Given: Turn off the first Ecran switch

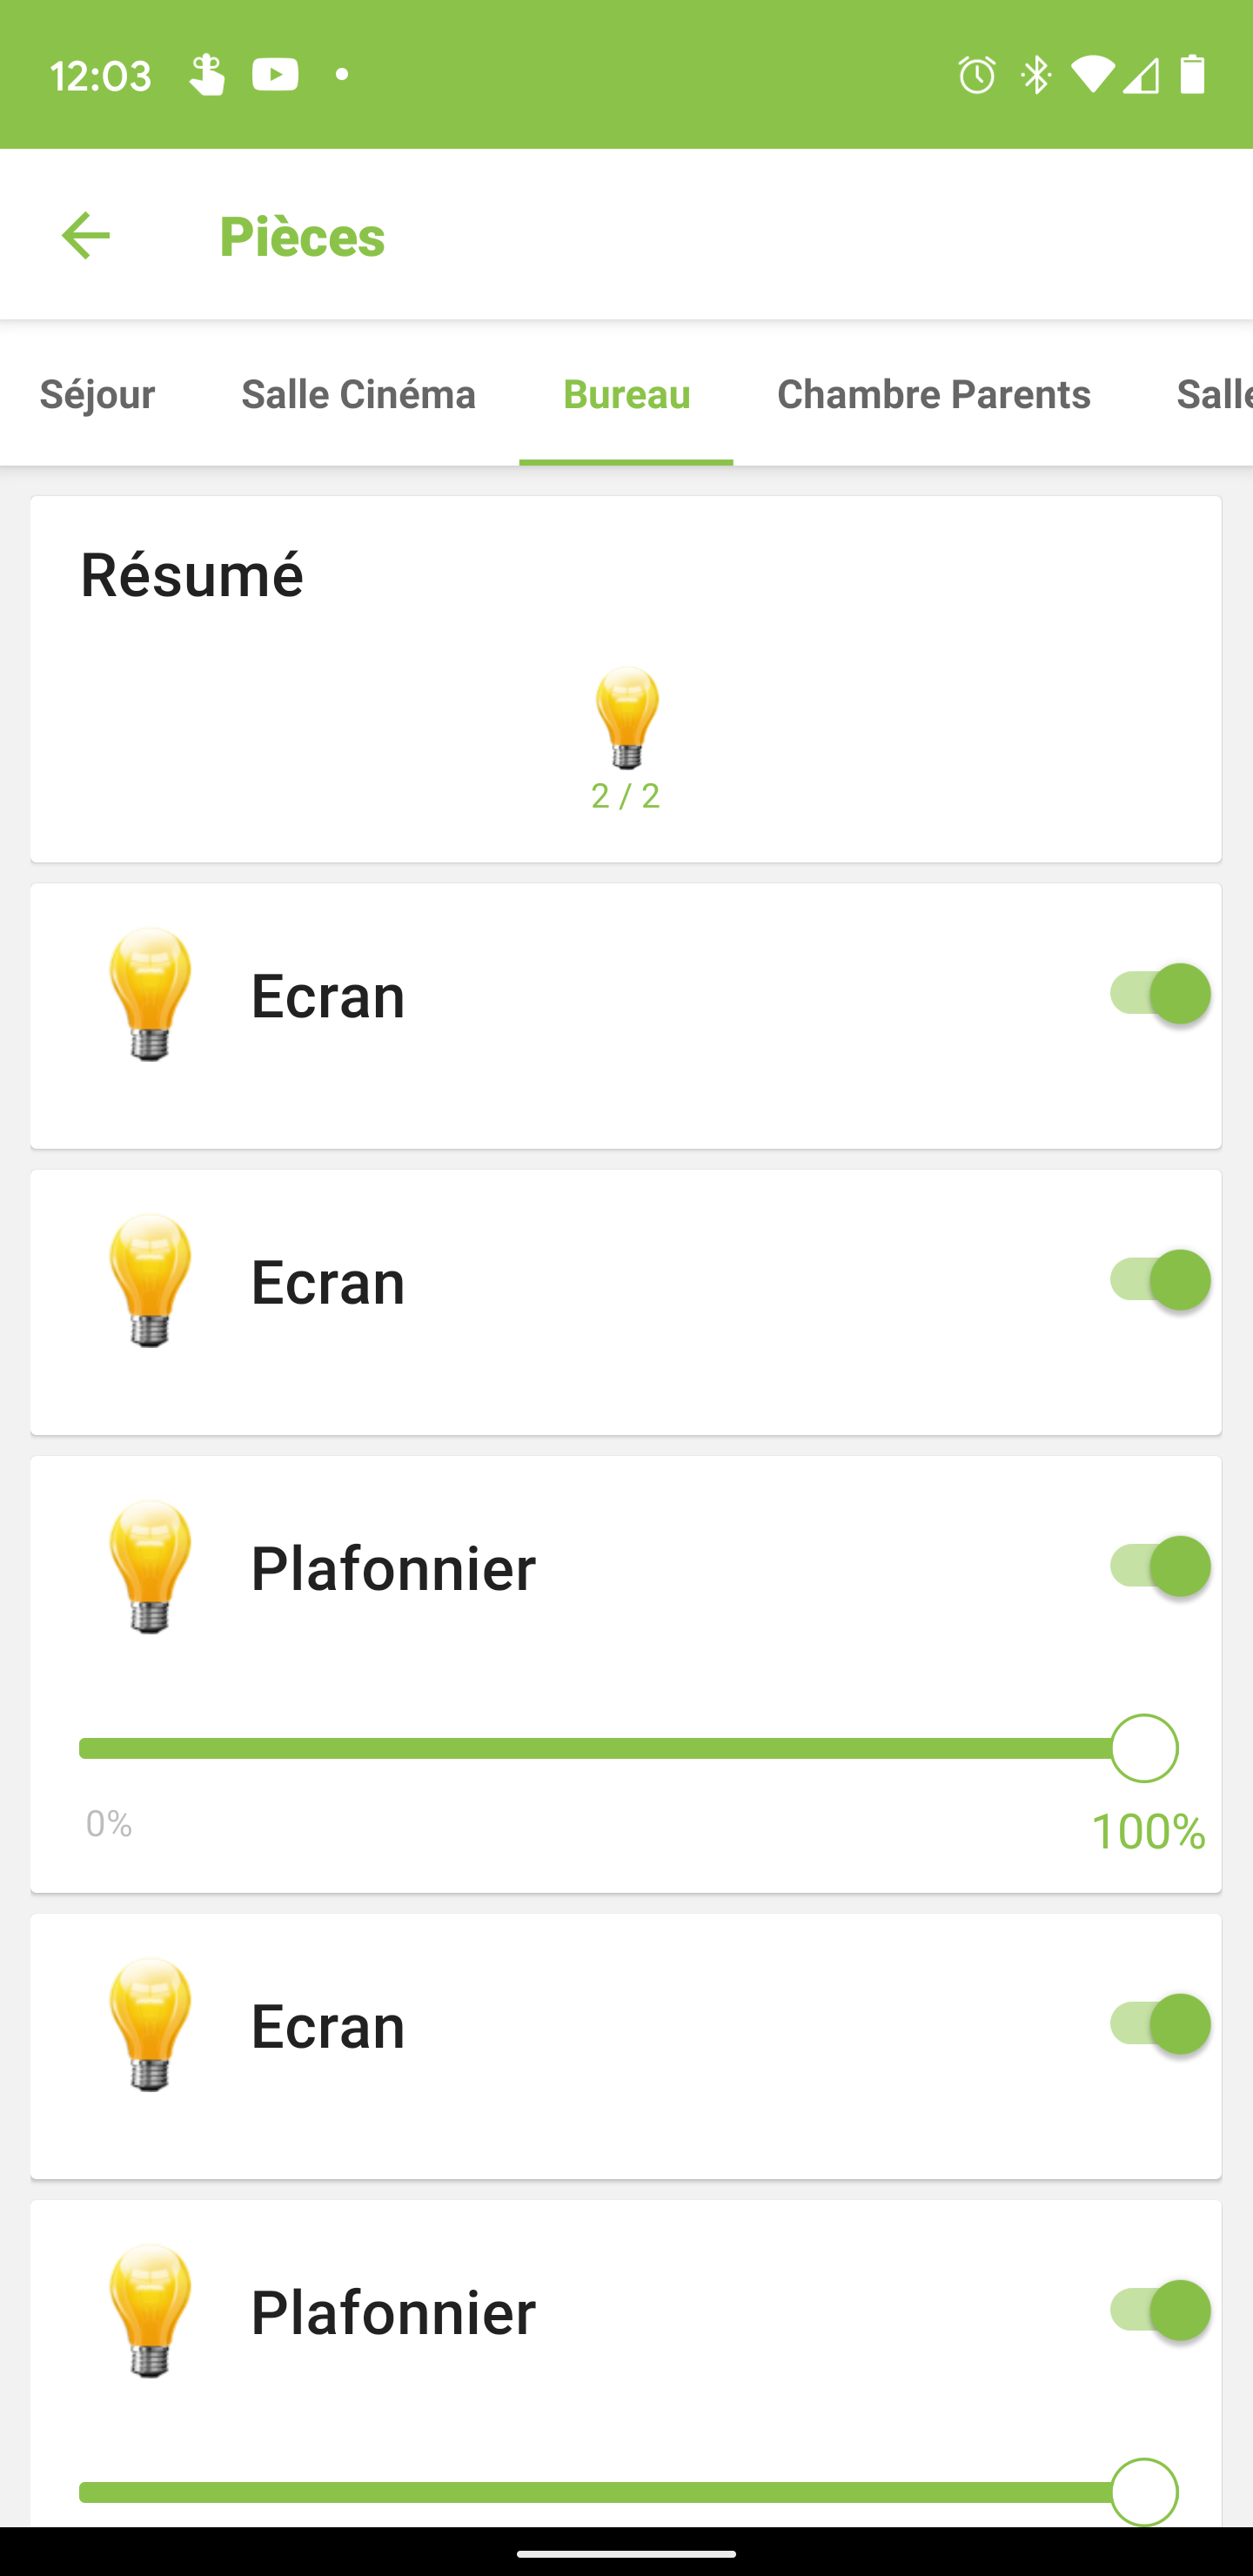Looking at the screenshot, I should (1158, 994).
